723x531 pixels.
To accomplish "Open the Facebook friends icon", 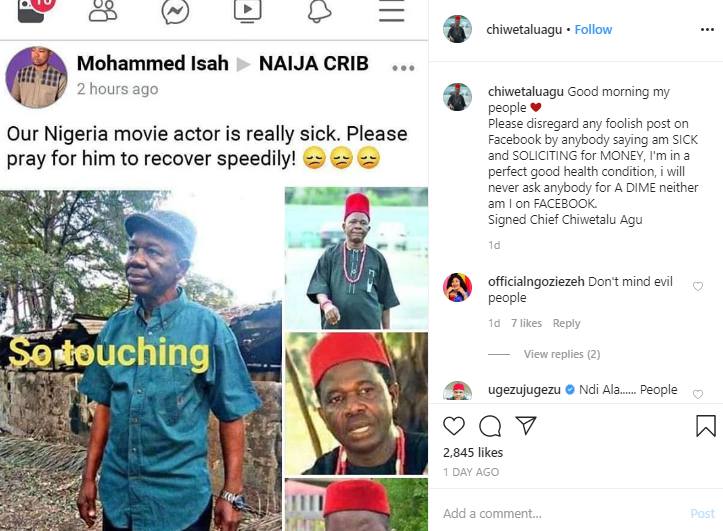I will point(103,11).
